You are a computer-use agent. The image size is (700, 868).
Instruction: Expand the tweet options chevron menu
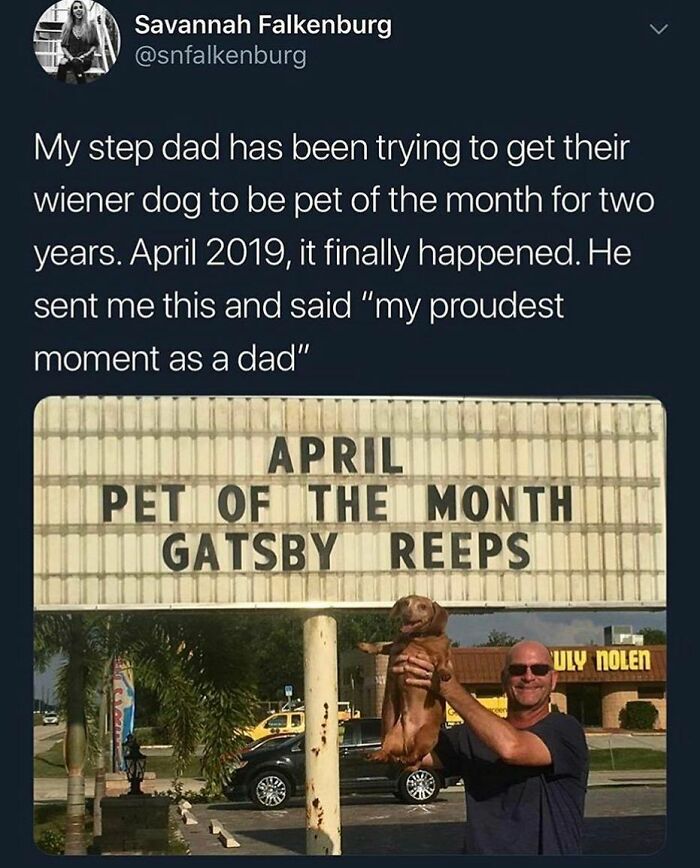click(x=658, y=29)
